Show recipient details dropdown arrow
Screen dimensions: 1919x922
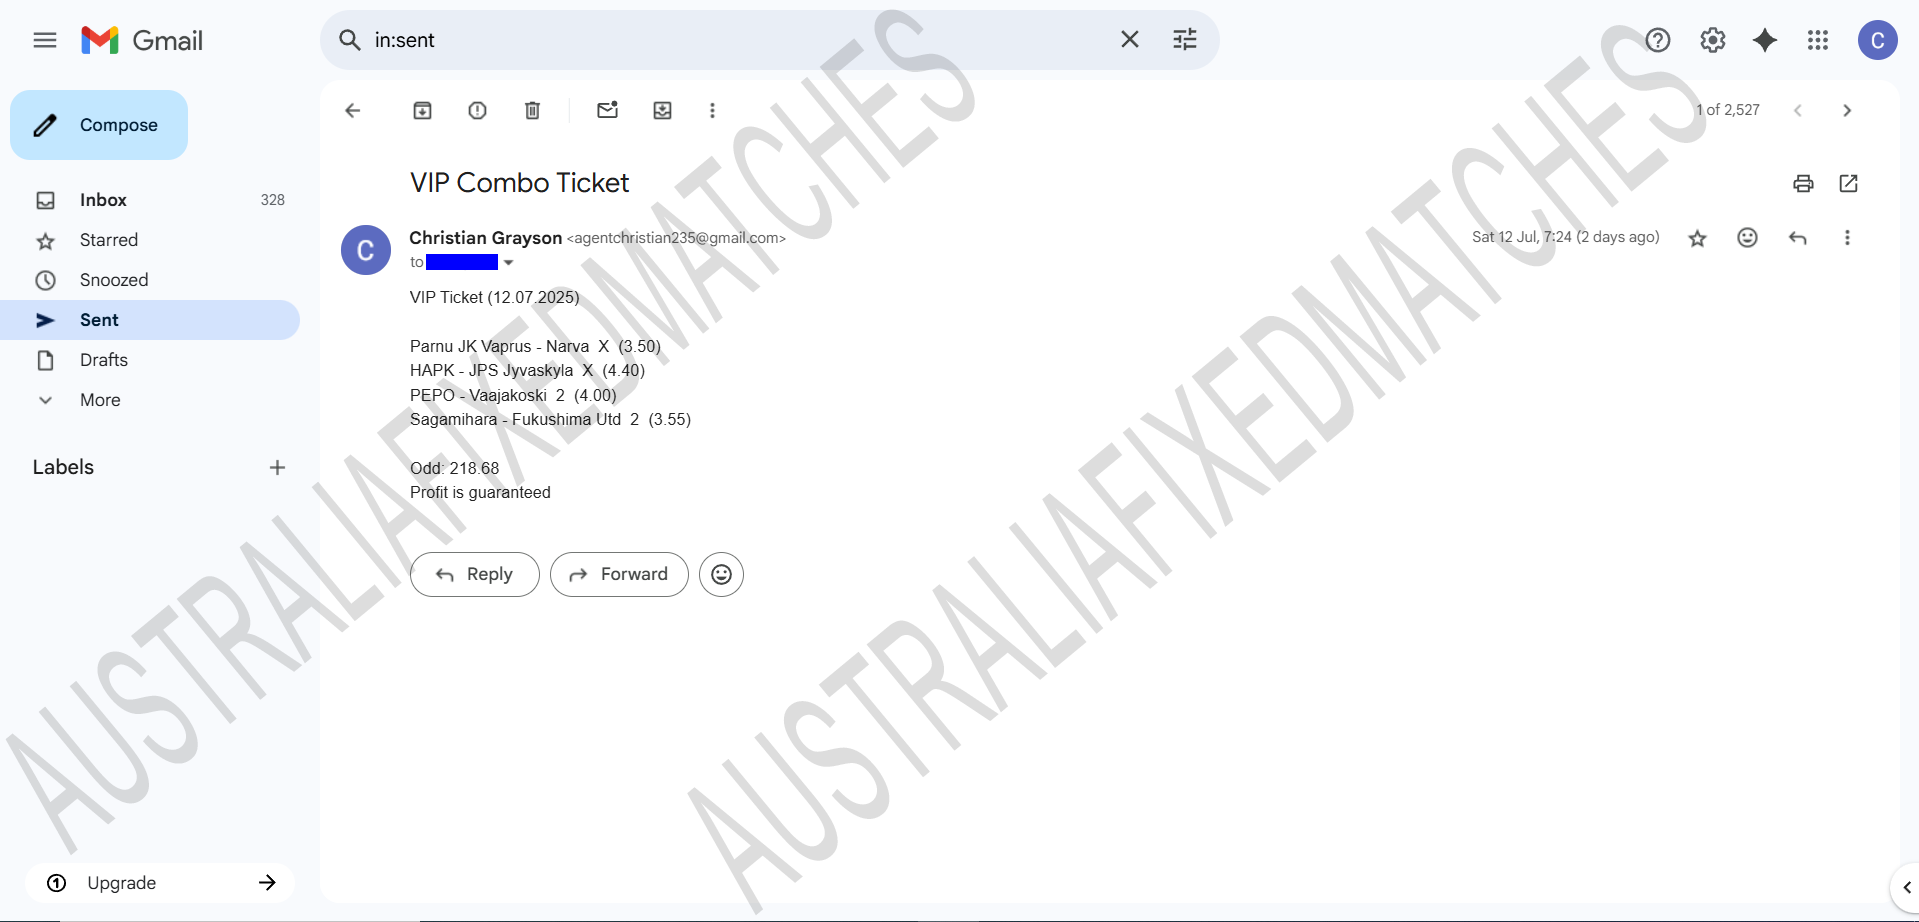tap(509, 263)
